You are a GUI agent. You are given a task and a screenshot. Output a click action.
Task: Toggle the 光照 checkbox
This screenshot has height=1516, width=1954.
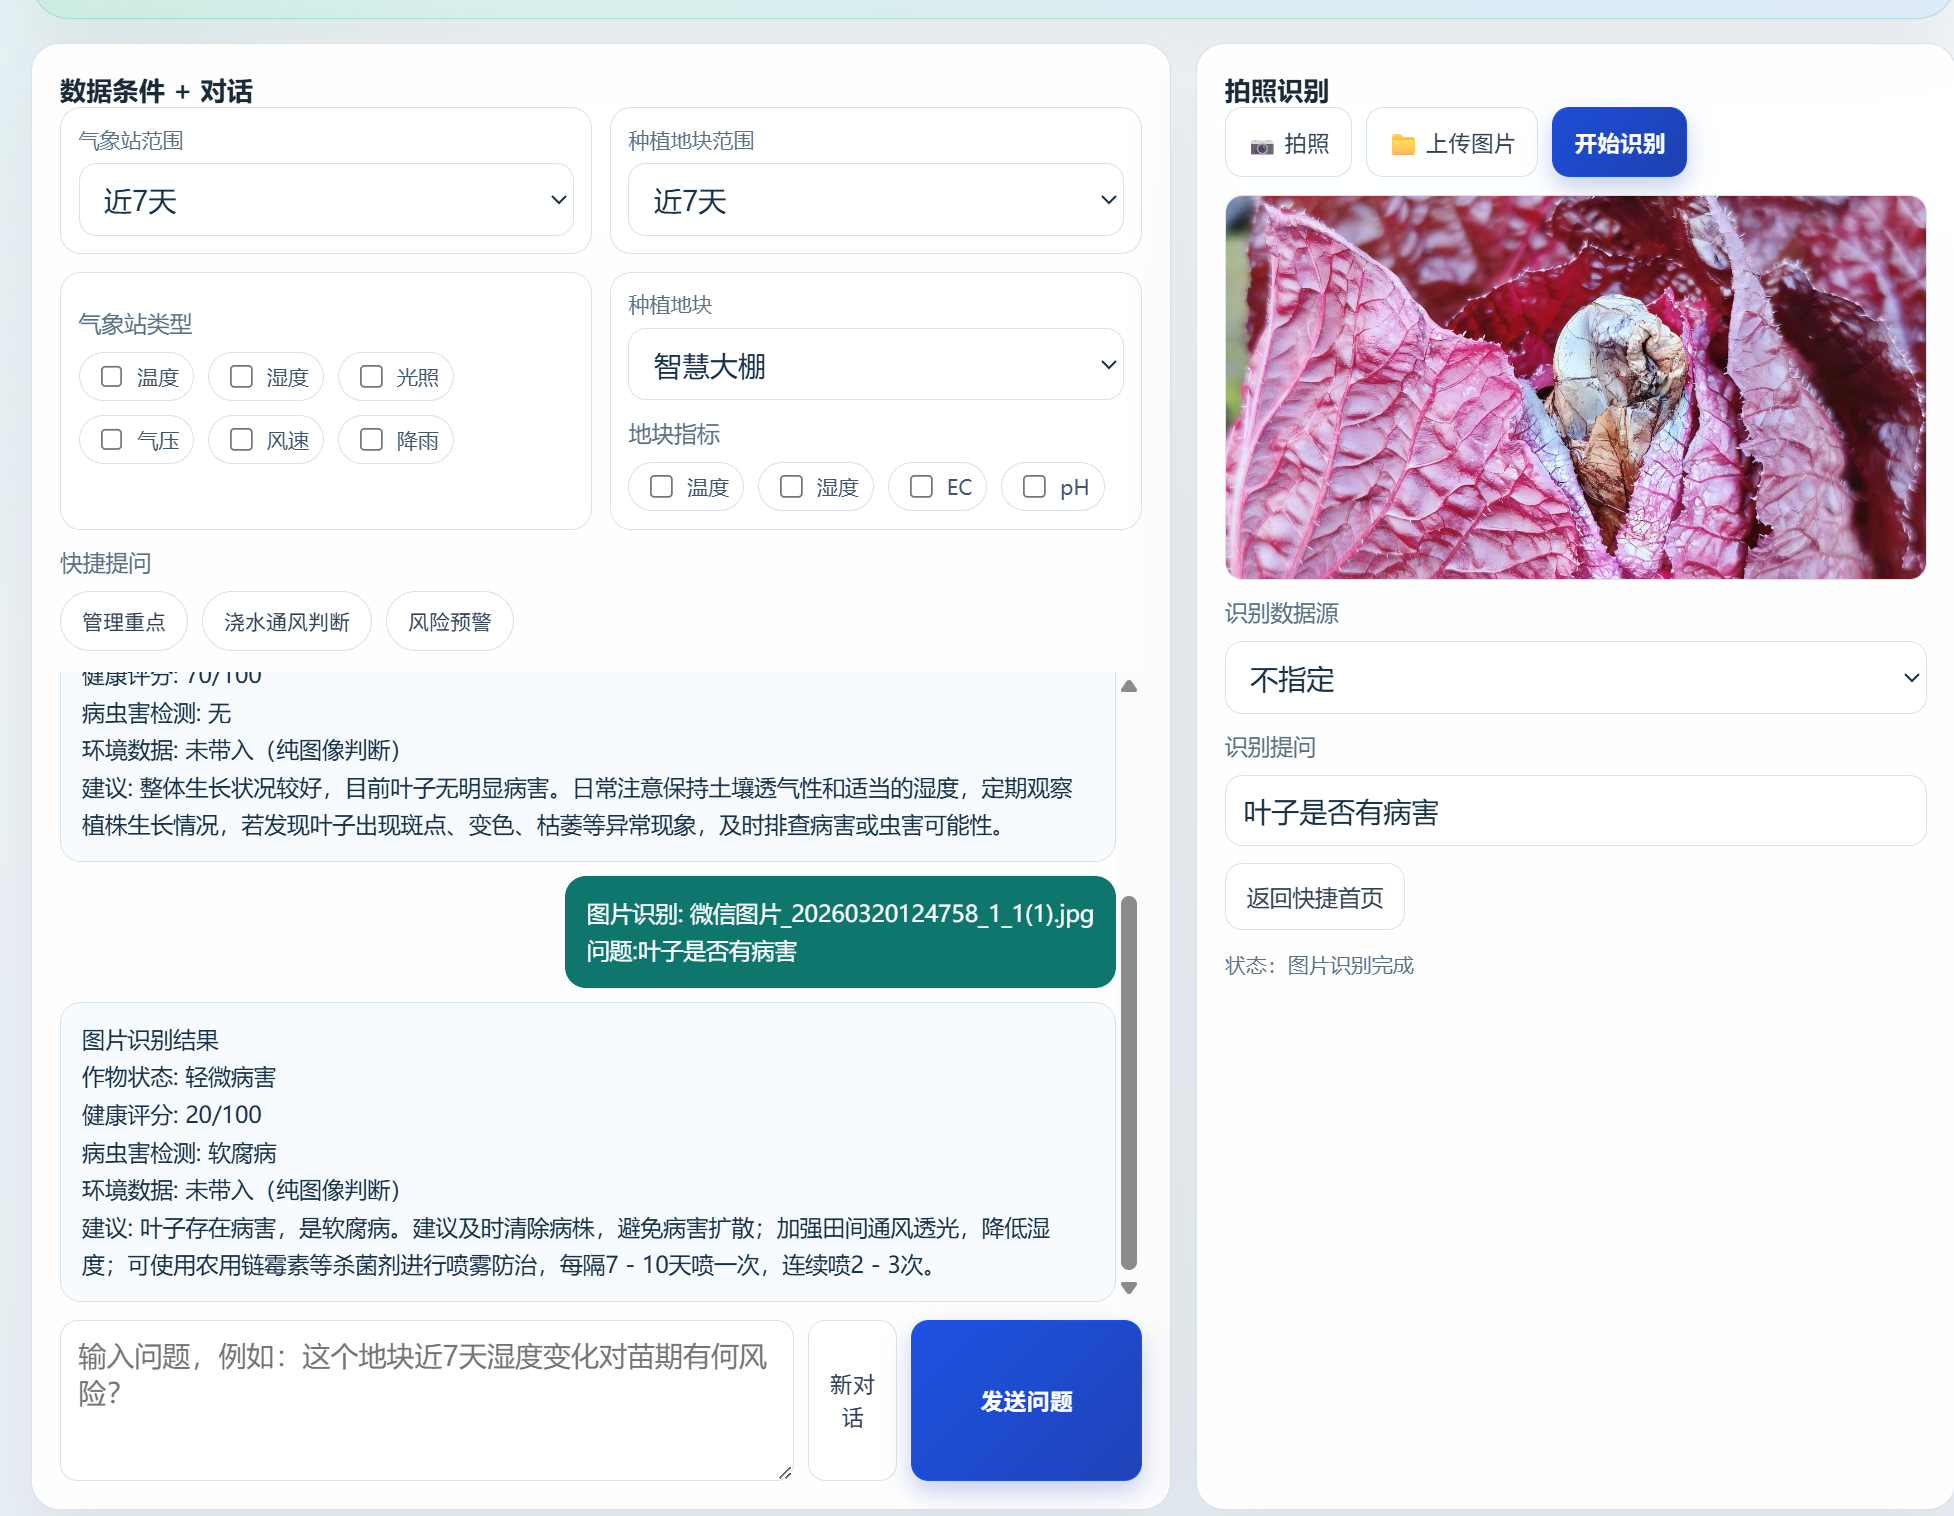tap(371, 377)
